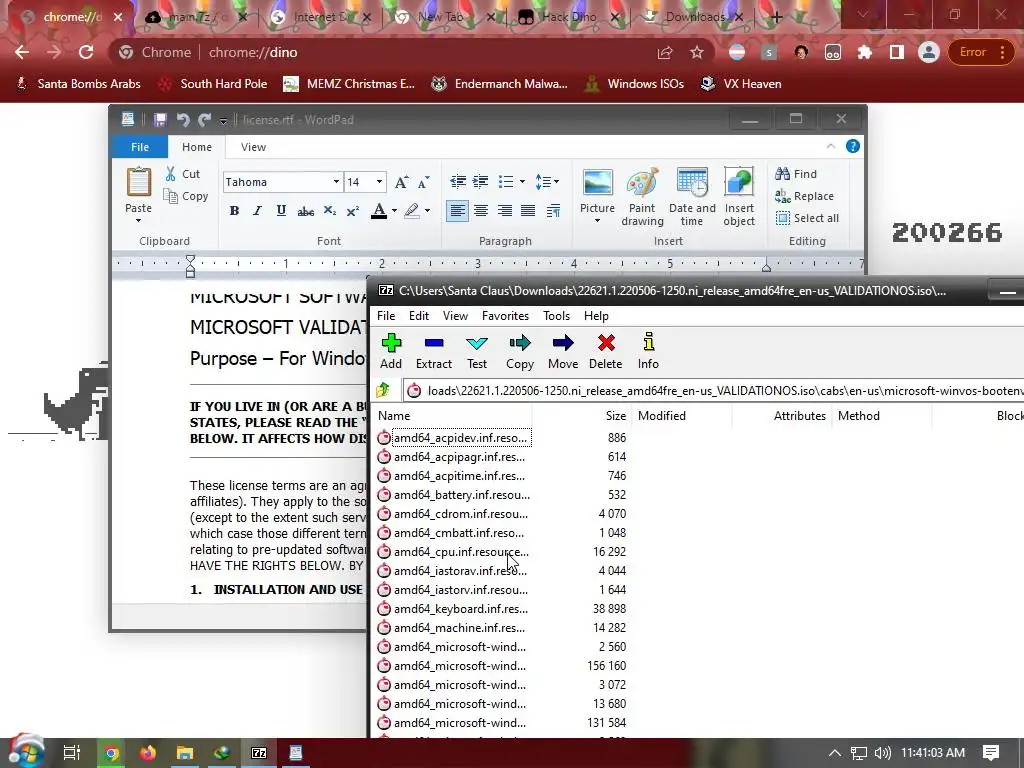Open the 7-Zip Favorites menu
The width and height of the screenshot is (1024, 768).
(505, 315)
